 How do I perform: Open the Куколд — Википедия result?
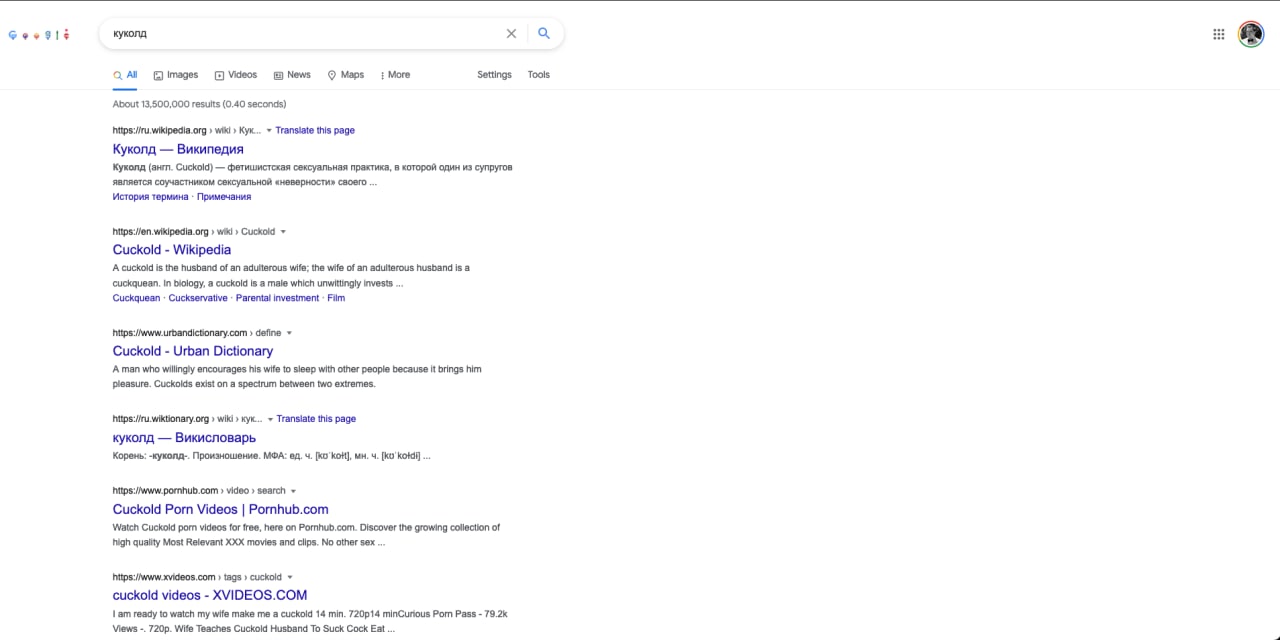tap(178, 149)
